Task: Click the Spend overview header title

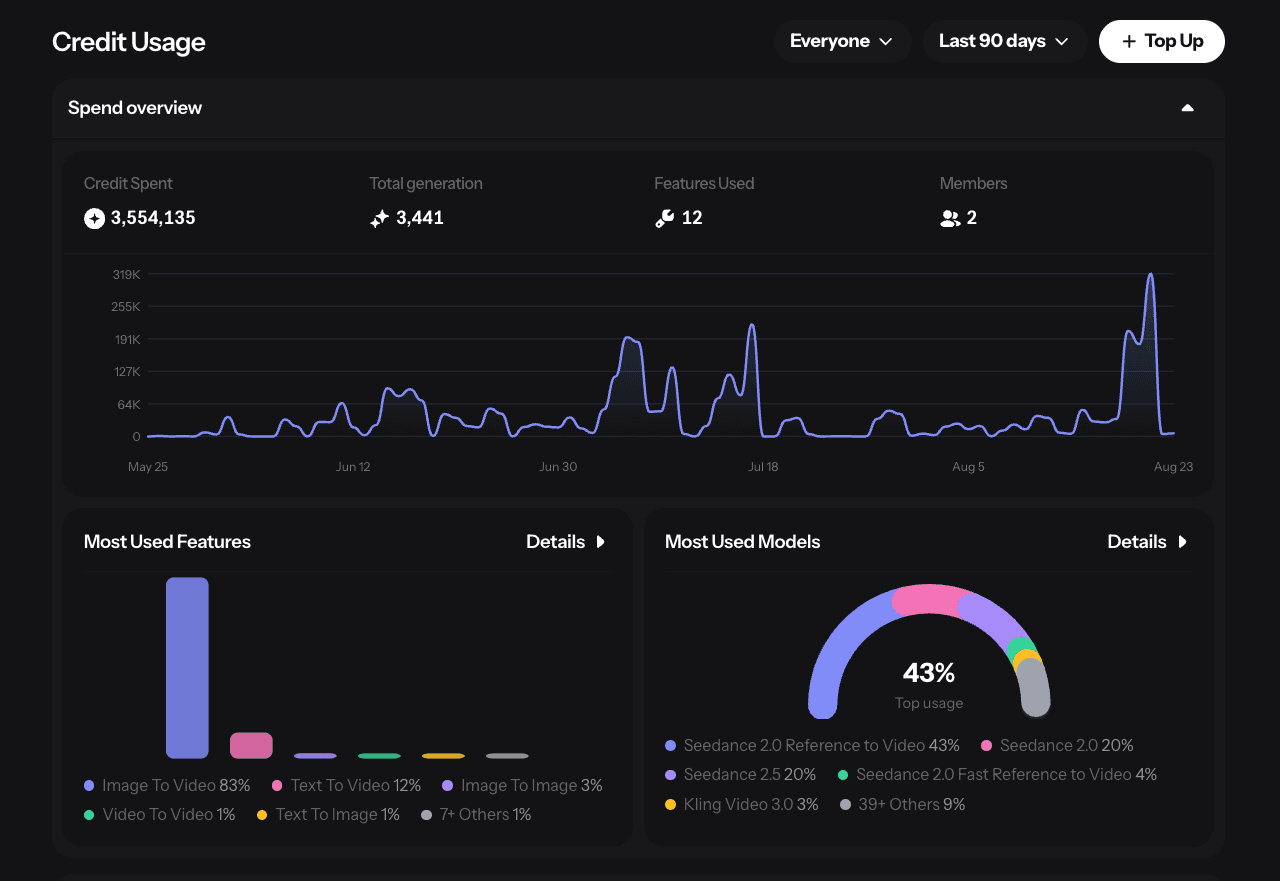Action: [x=135, y=108]
